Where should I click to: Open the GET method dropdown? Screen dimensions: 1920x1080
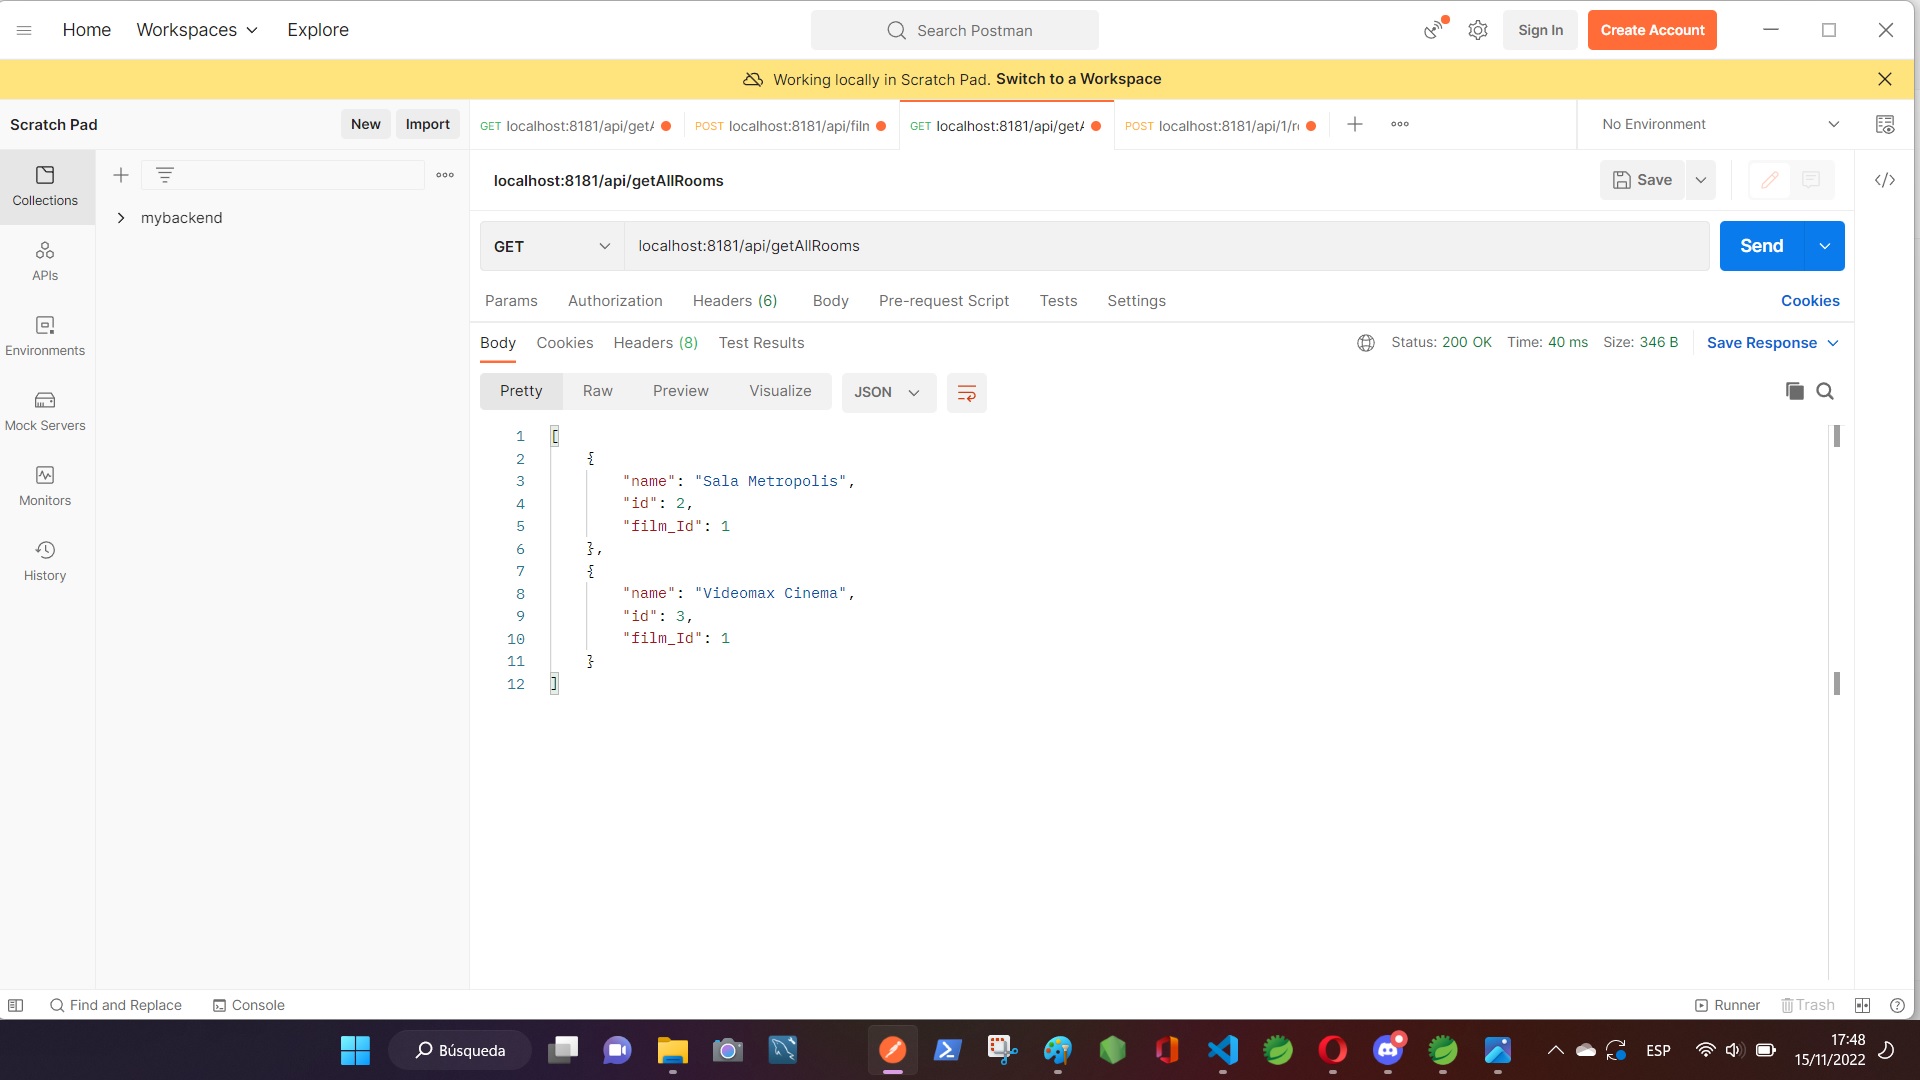[x=551, y=246]
